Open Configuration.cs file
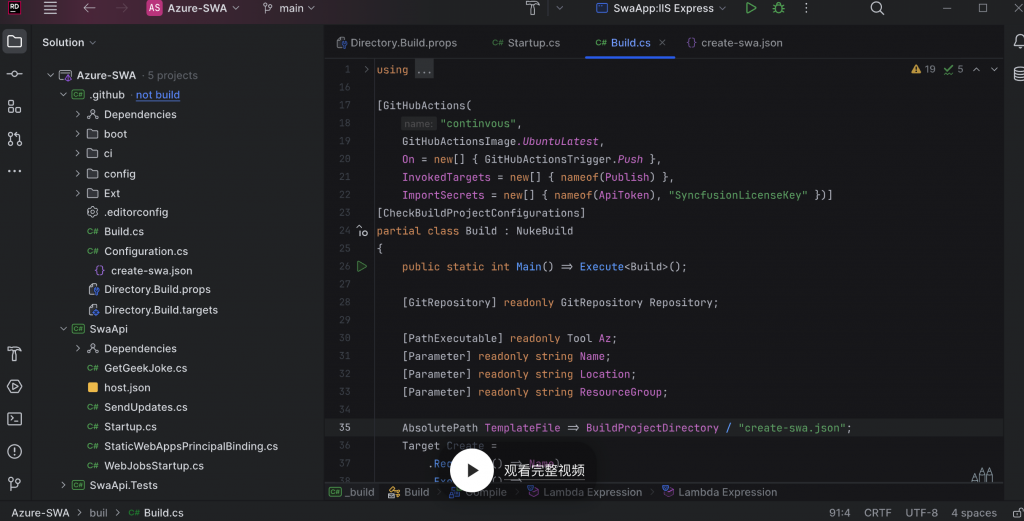 (x=146, y=251)
